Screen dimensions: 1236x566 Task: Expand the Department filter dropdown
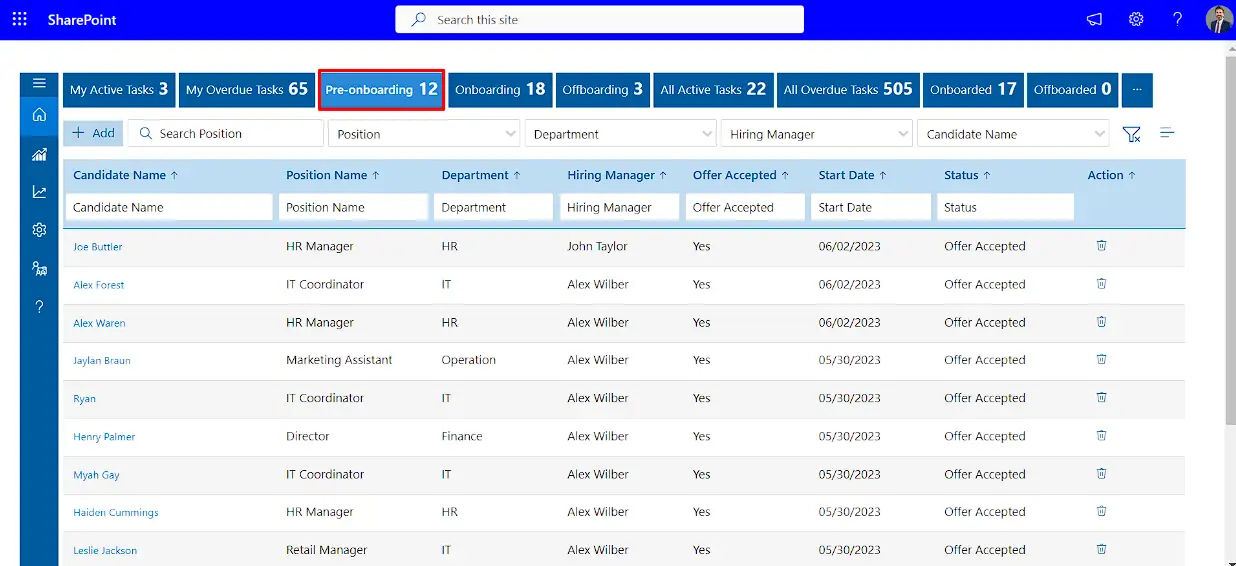click(x=621, y=134)
